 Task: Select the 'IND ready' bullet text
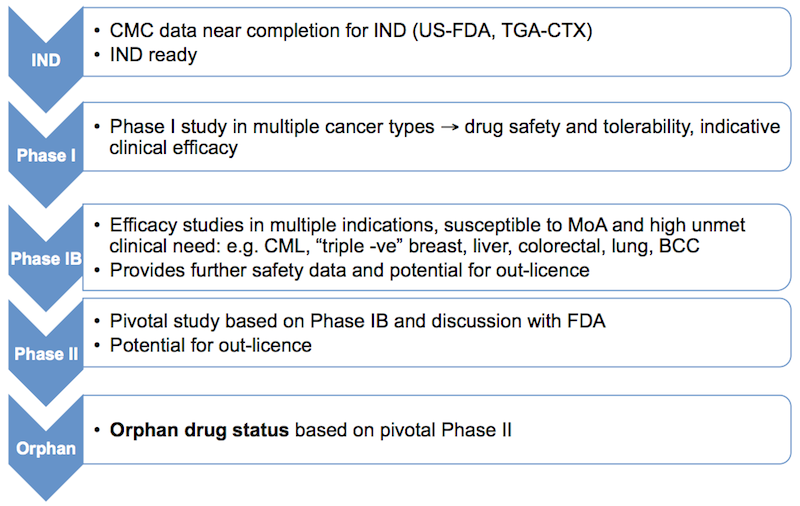tap(153, 55)
